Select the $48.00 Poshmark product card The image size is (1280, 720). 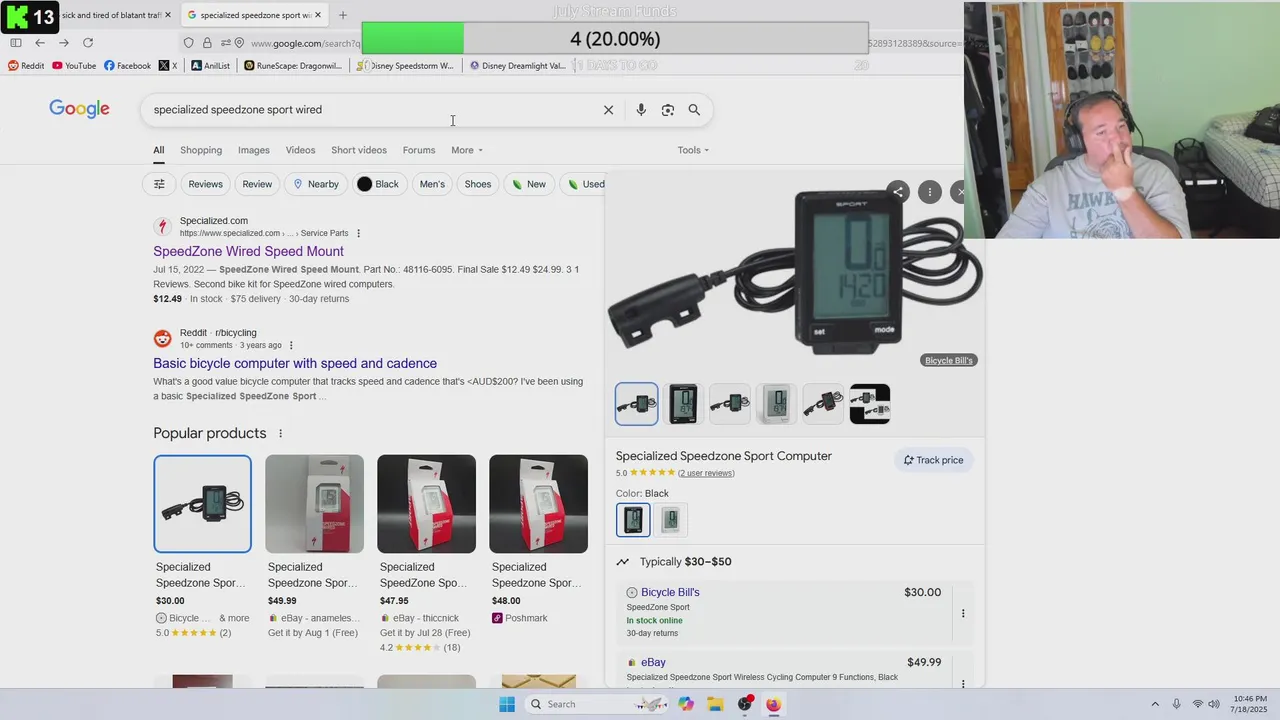538,541
